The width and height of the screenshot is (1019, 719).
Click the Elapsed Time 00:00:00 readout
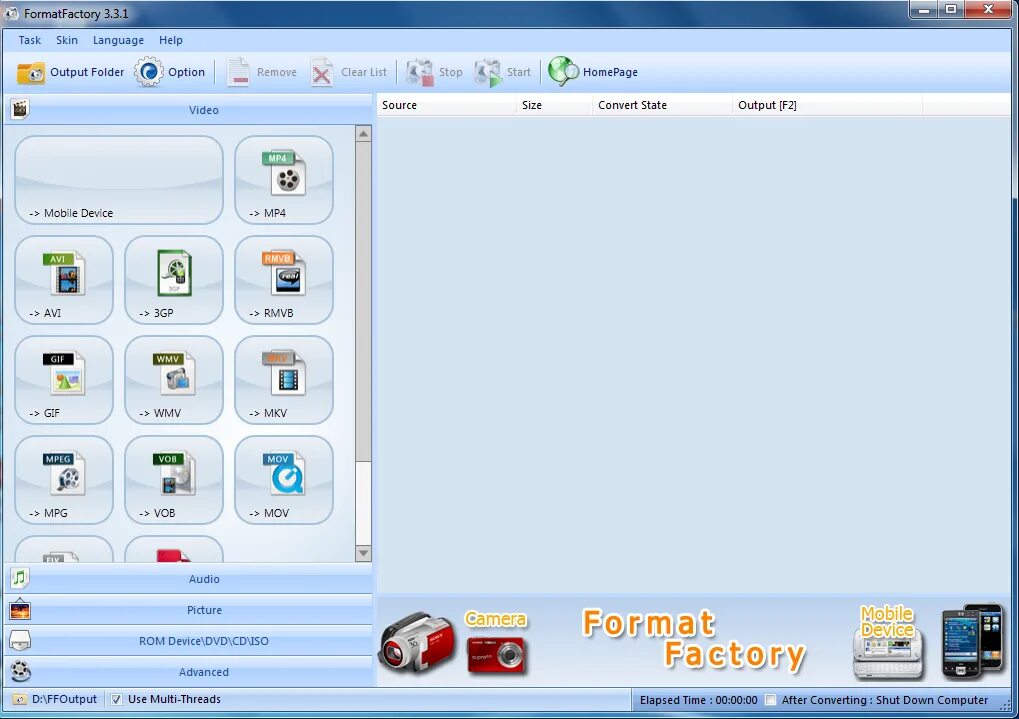[x=698, y=700]
